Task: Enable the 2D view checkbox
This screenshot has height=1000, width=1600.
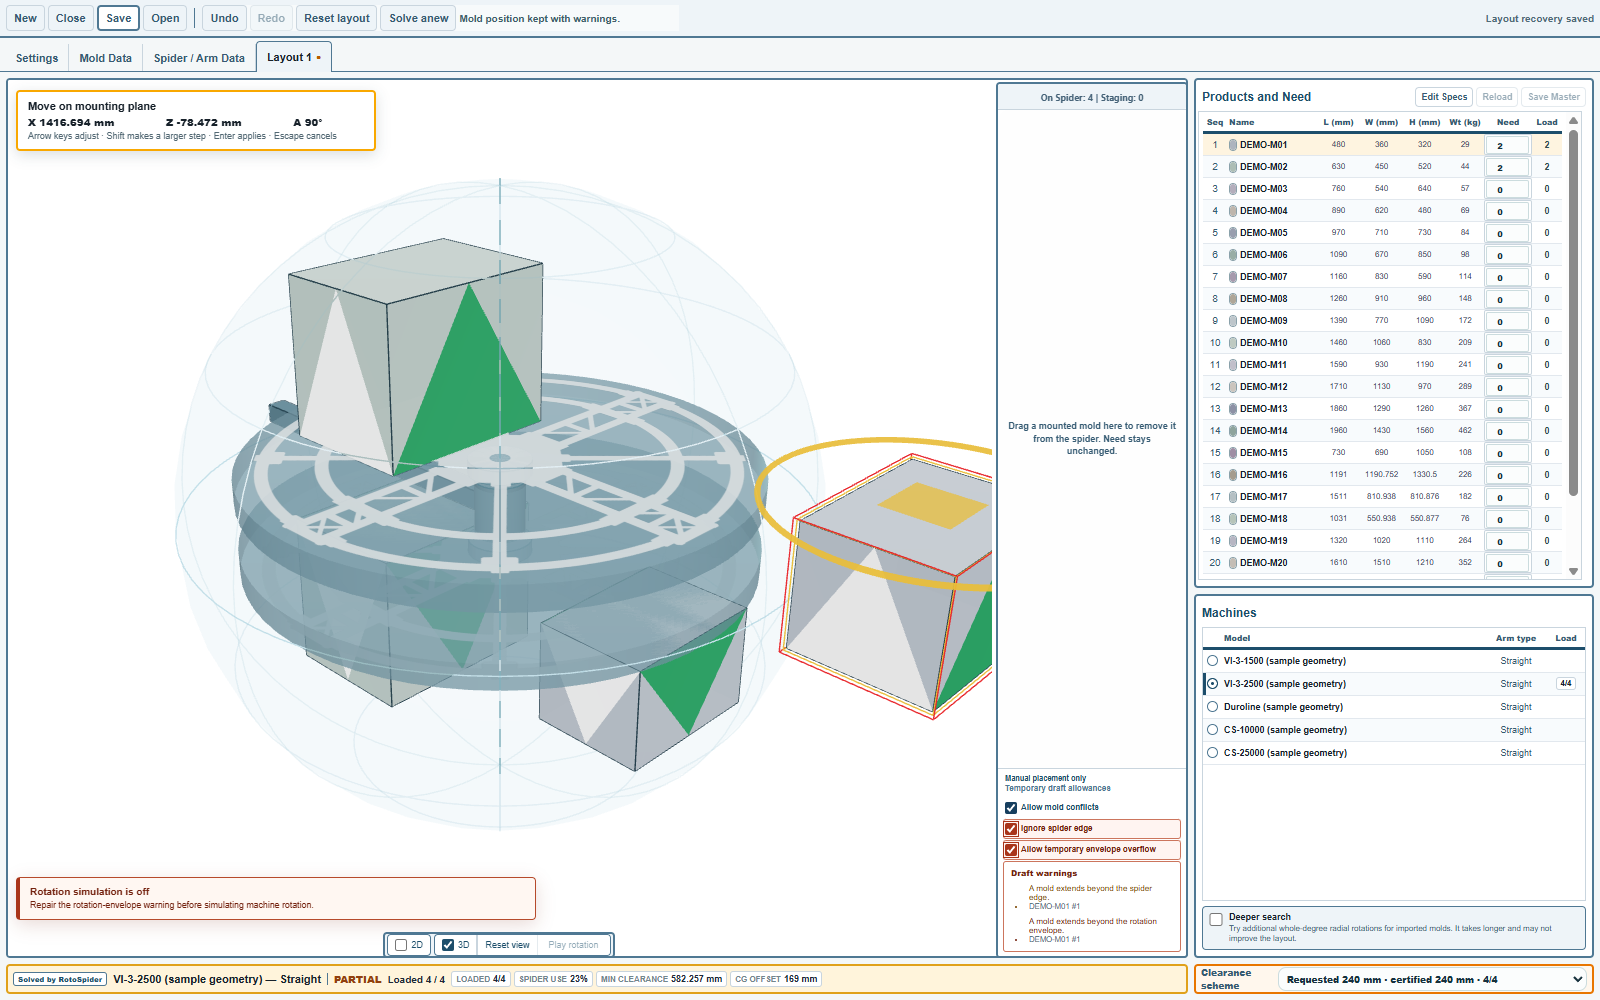Action: point(401,945)
